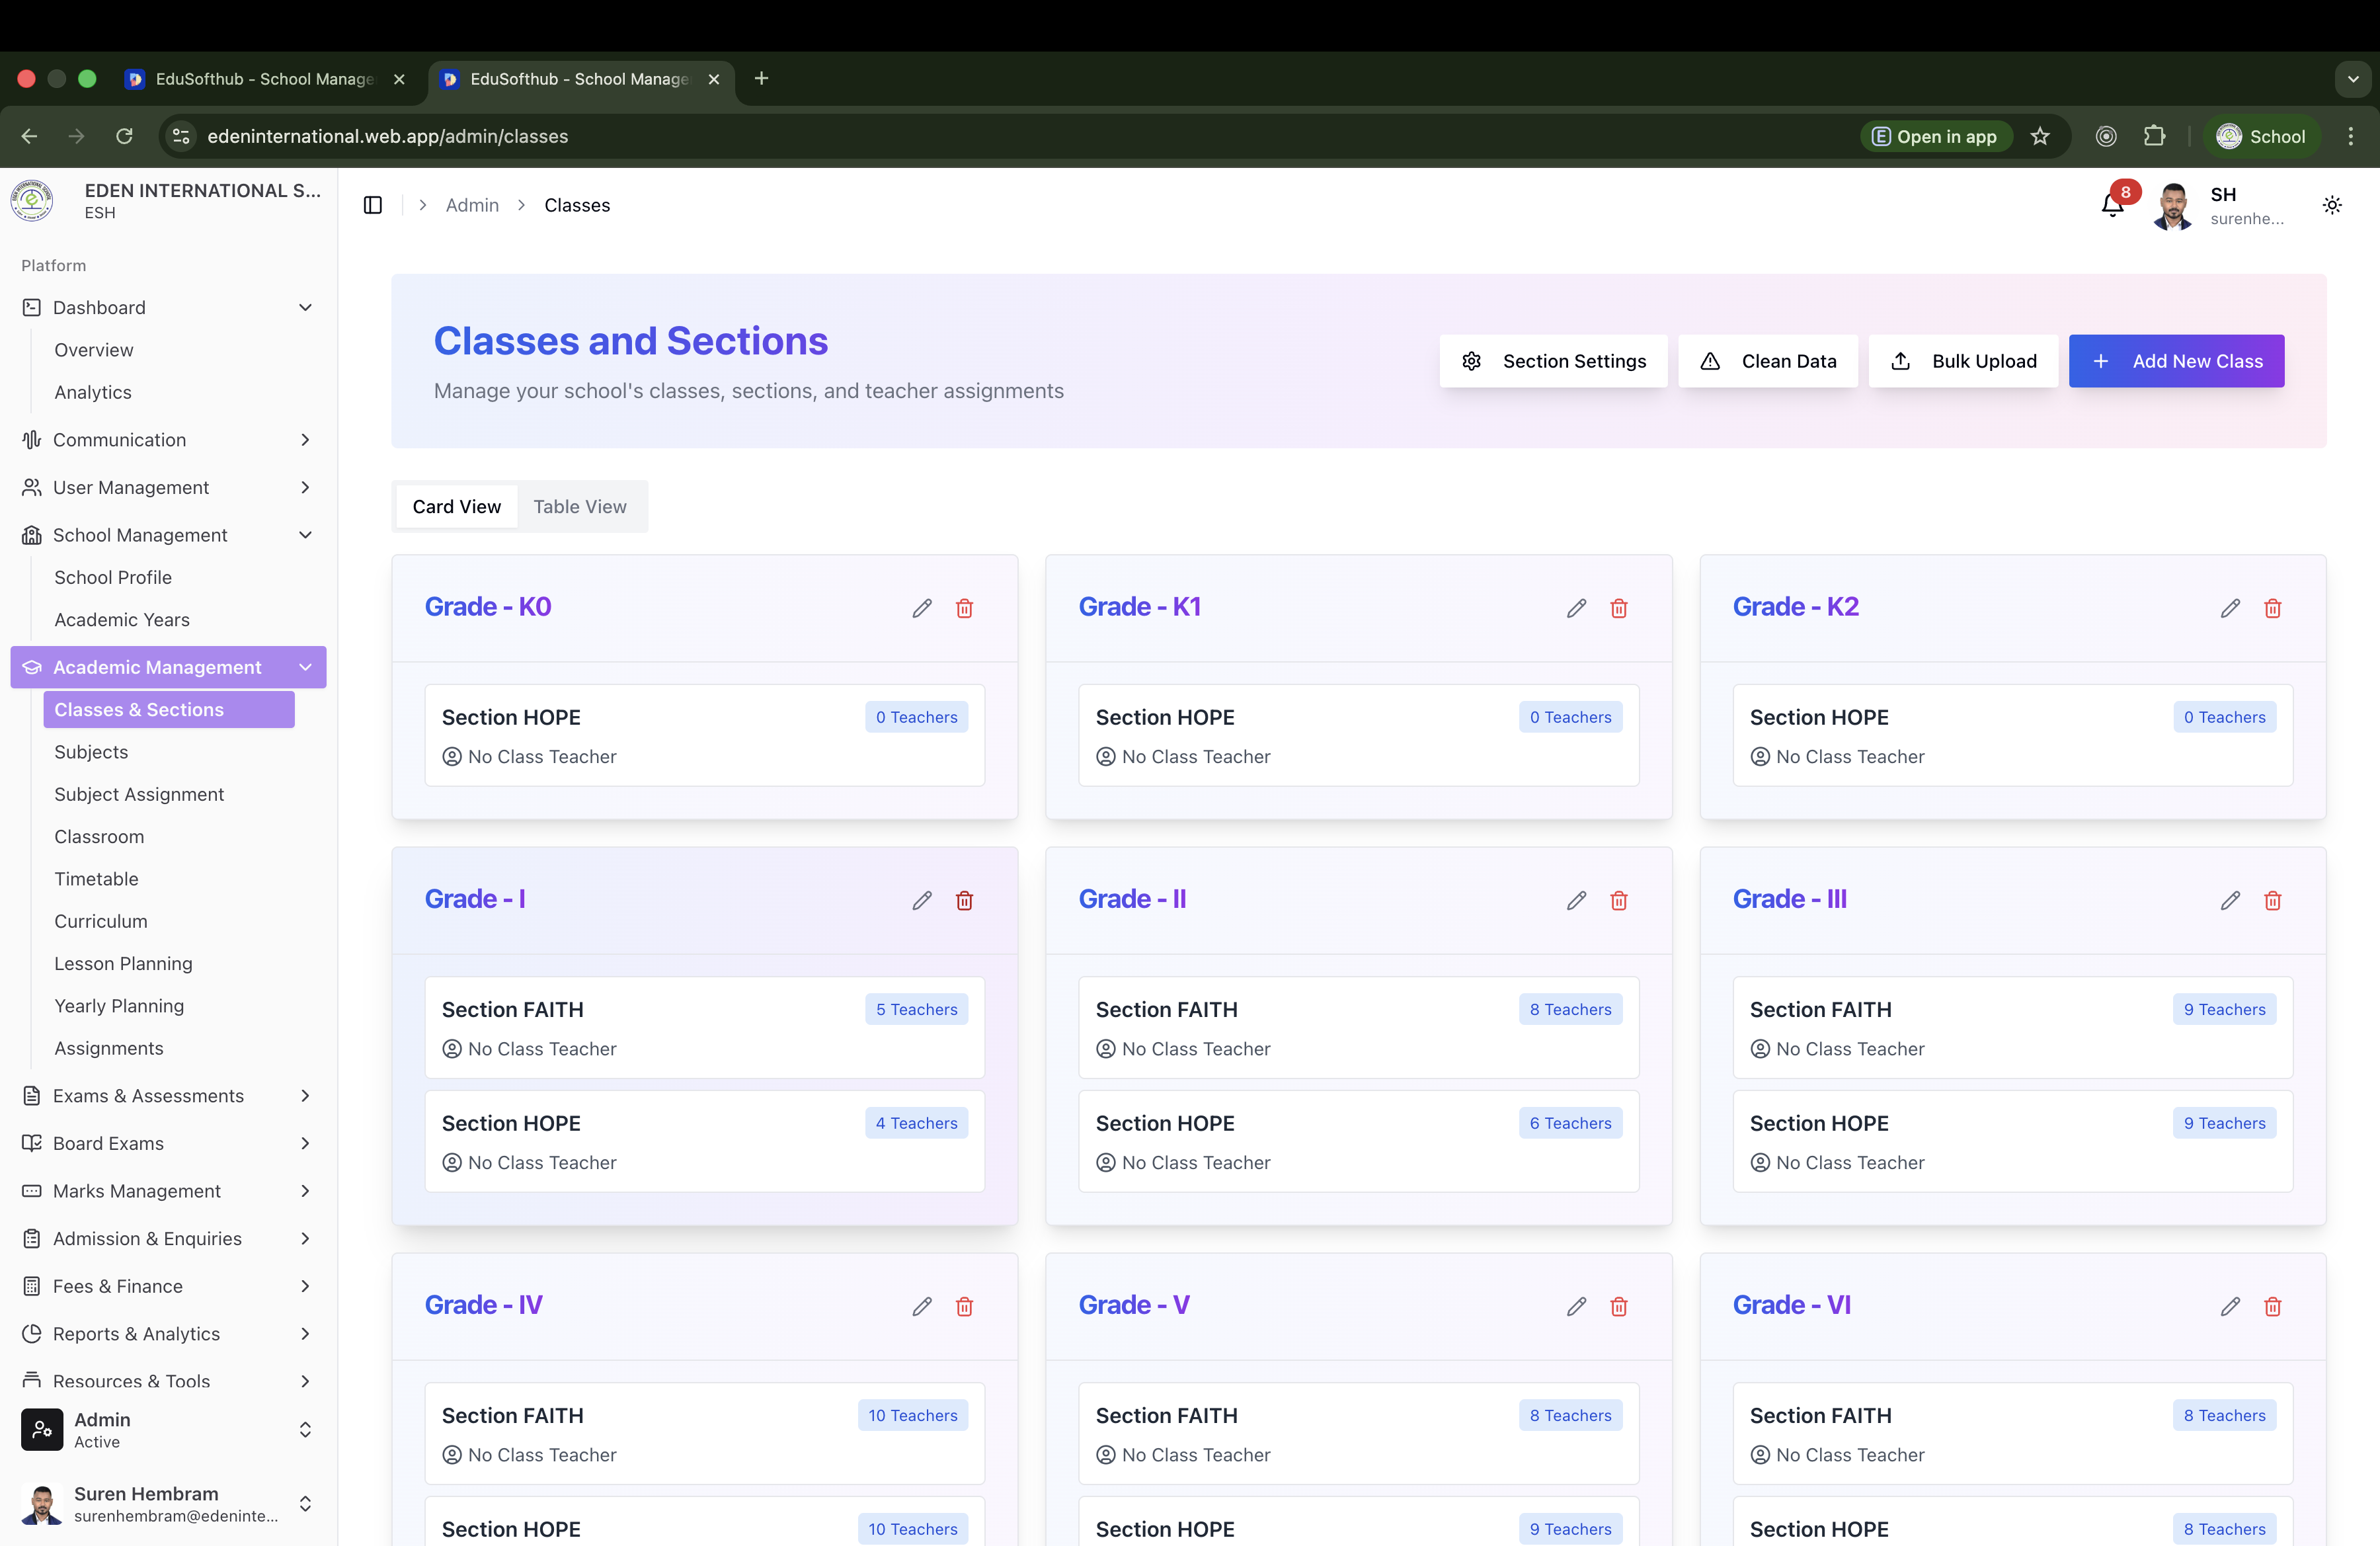The image size is (2380, 1546).
Task: Toggle light/dark theme with the sun icon
Action: coord(2331,205)
